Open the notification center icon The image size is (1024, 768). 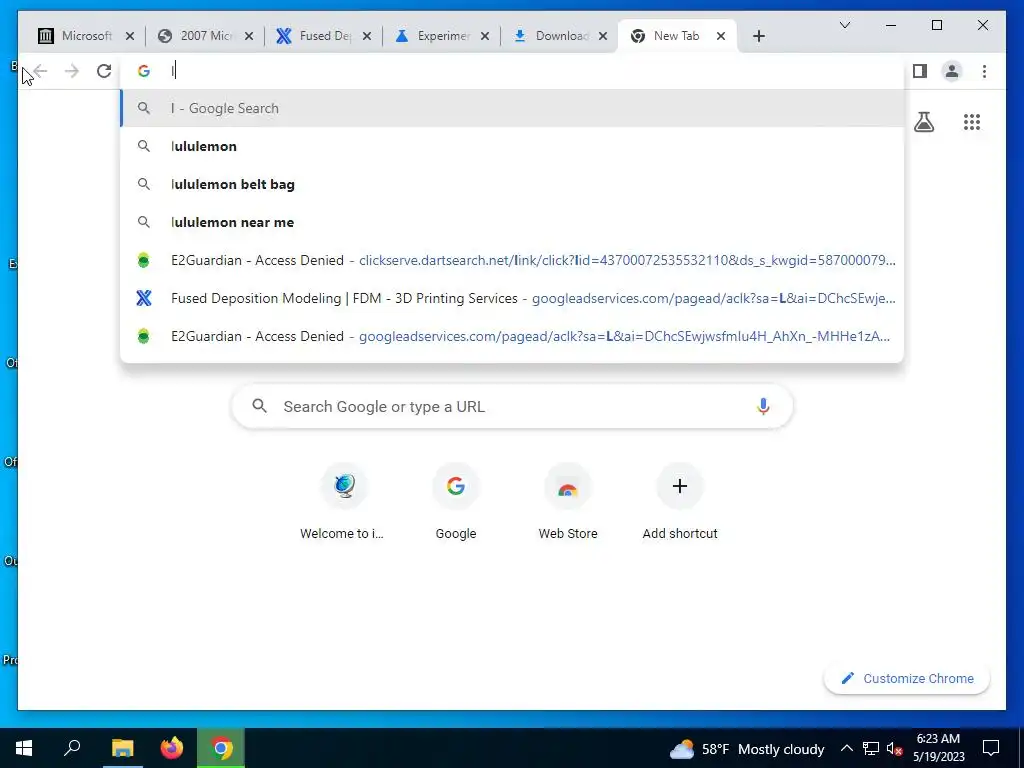pyautogui.click(x=991, y=748)
